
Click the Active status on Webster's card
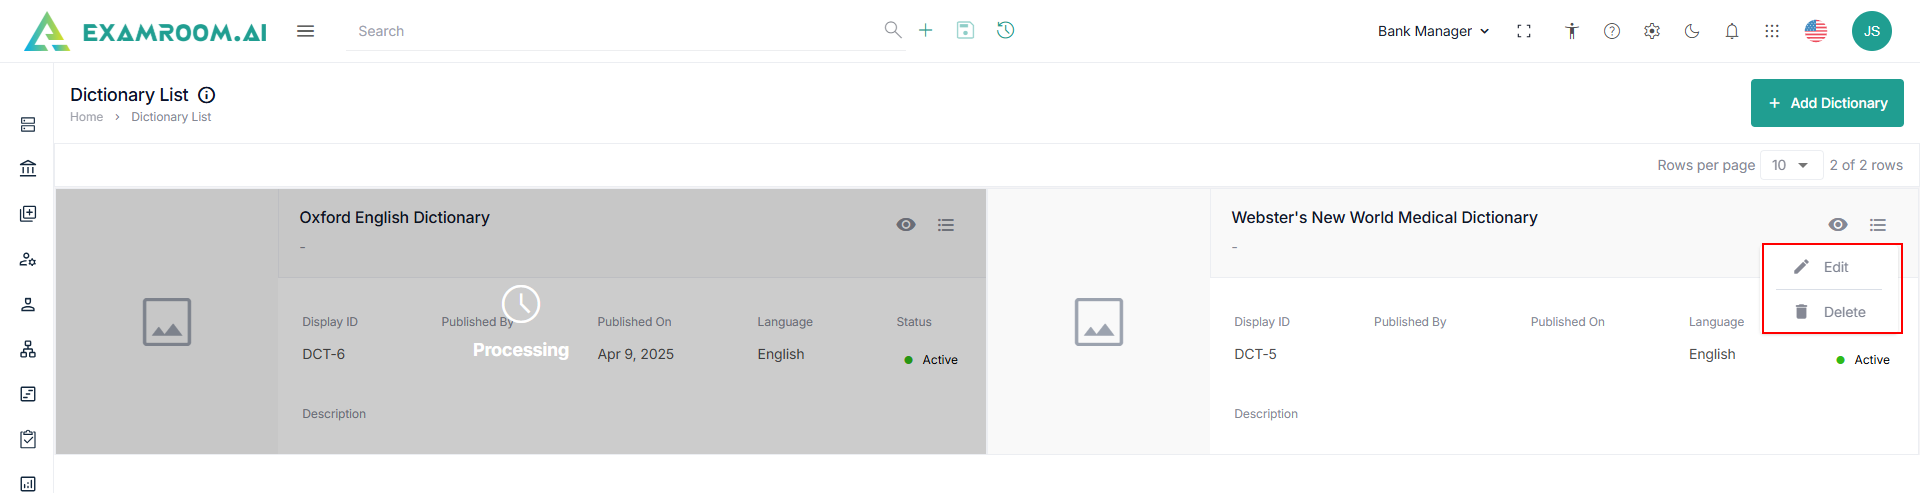(1863, 360)
